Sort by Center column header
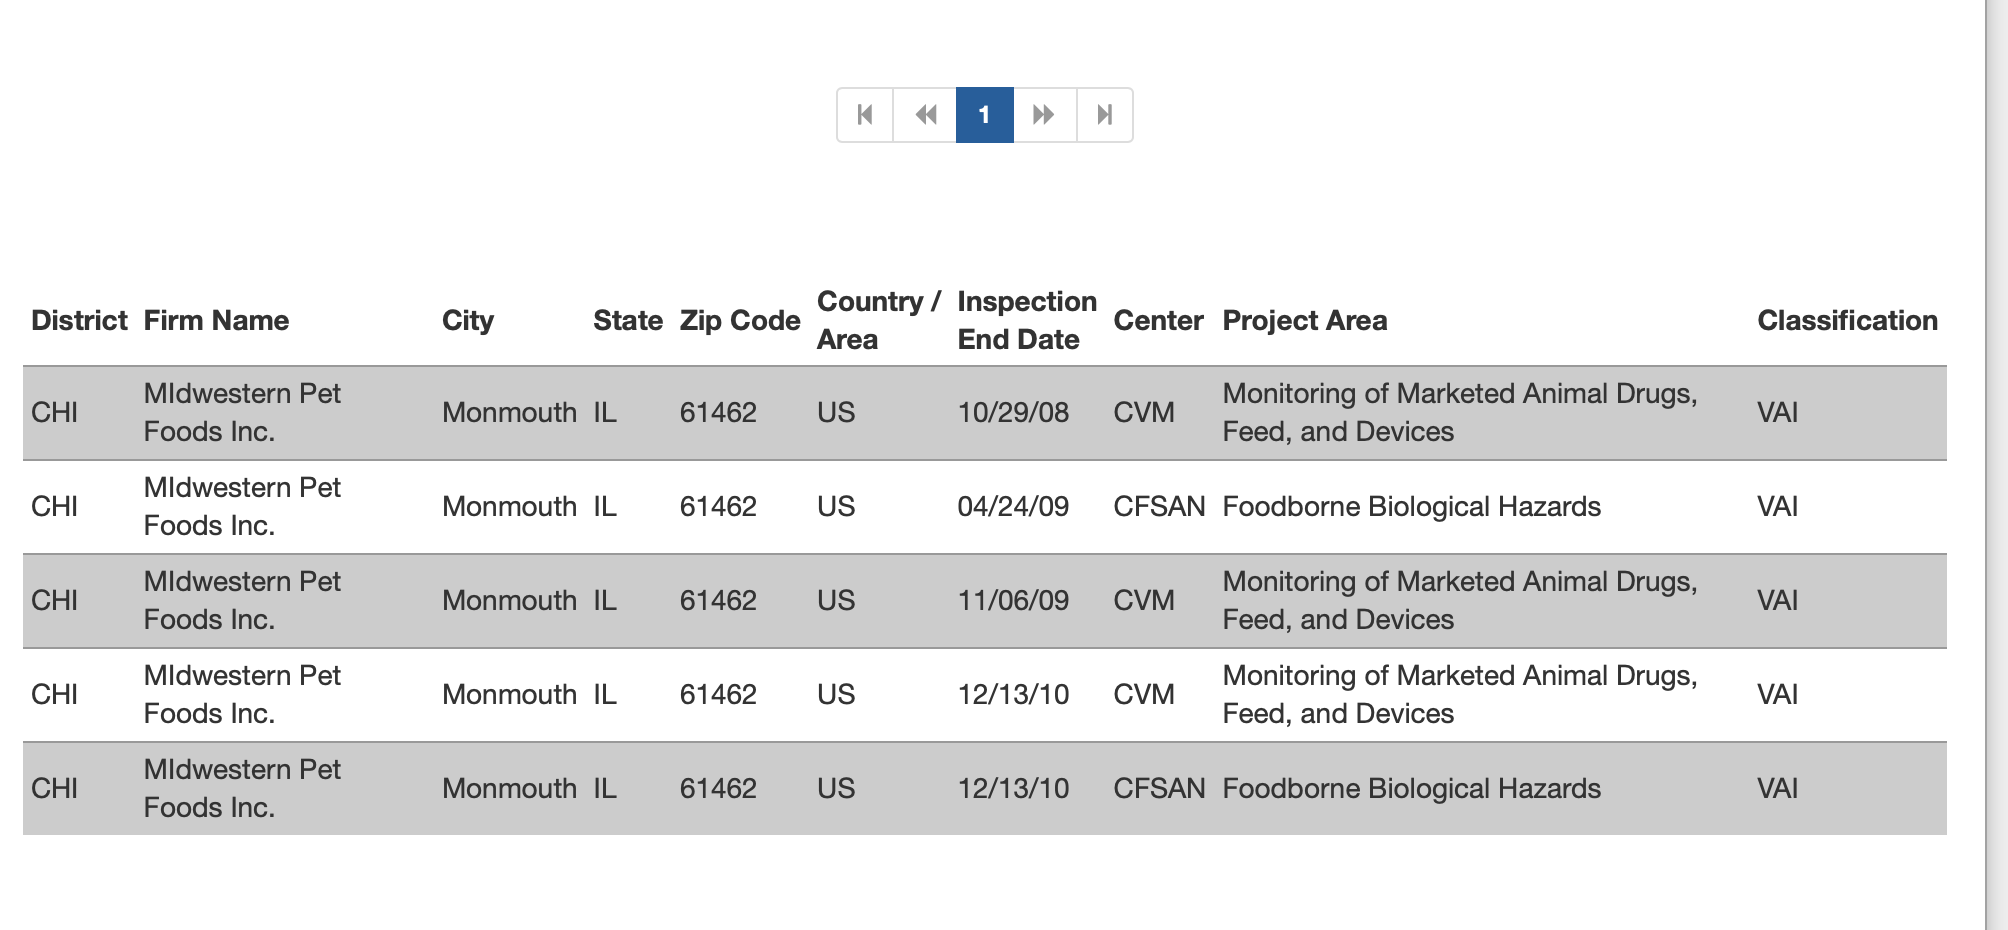 click(x=1158, y=320)
